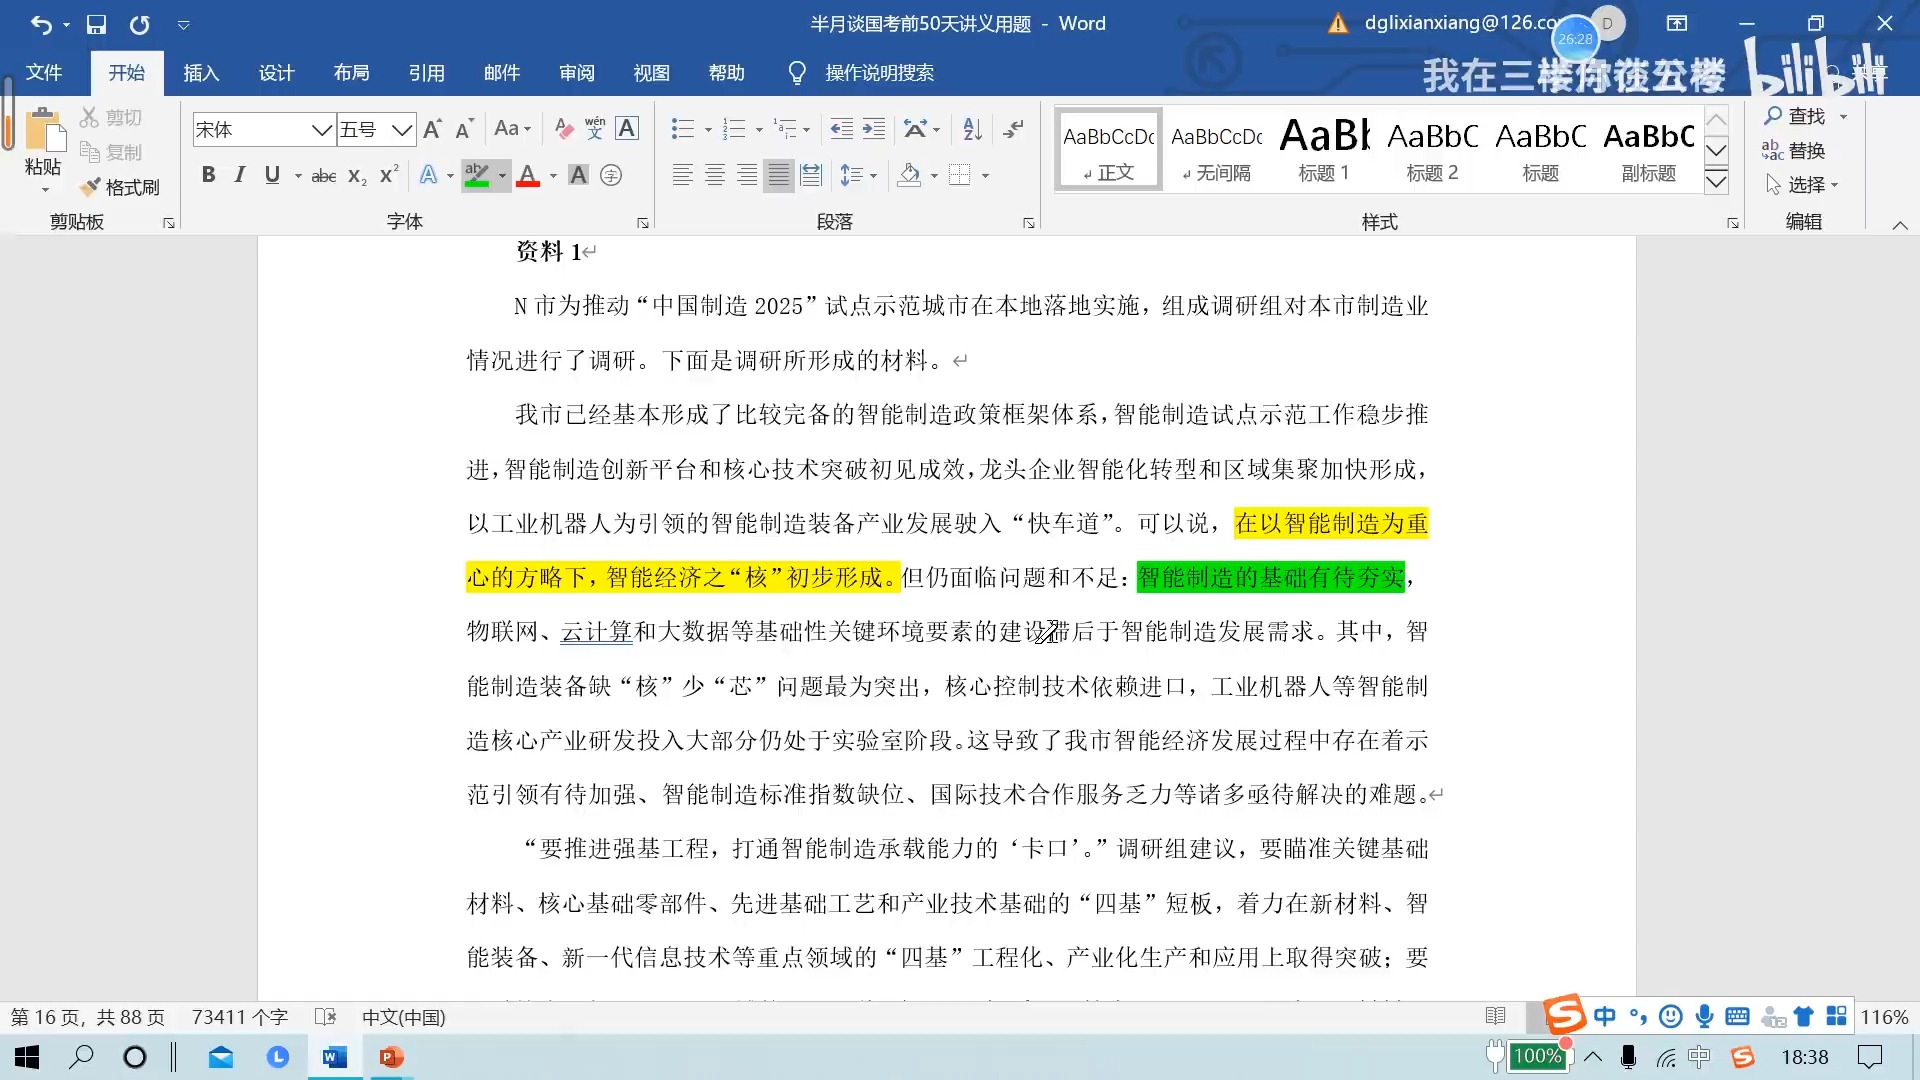This screenshot has width=1920, height=1080.
Task: Expand the Change Case Aa menu
Action: click(x=513, y=129)
